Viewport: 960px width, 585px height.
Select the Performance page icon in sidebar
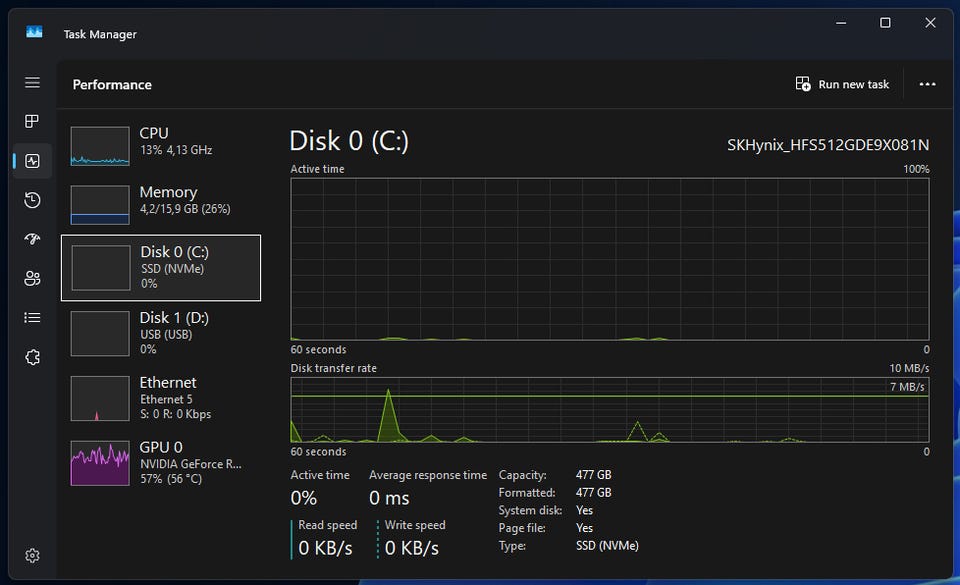[x=32, y=161]
